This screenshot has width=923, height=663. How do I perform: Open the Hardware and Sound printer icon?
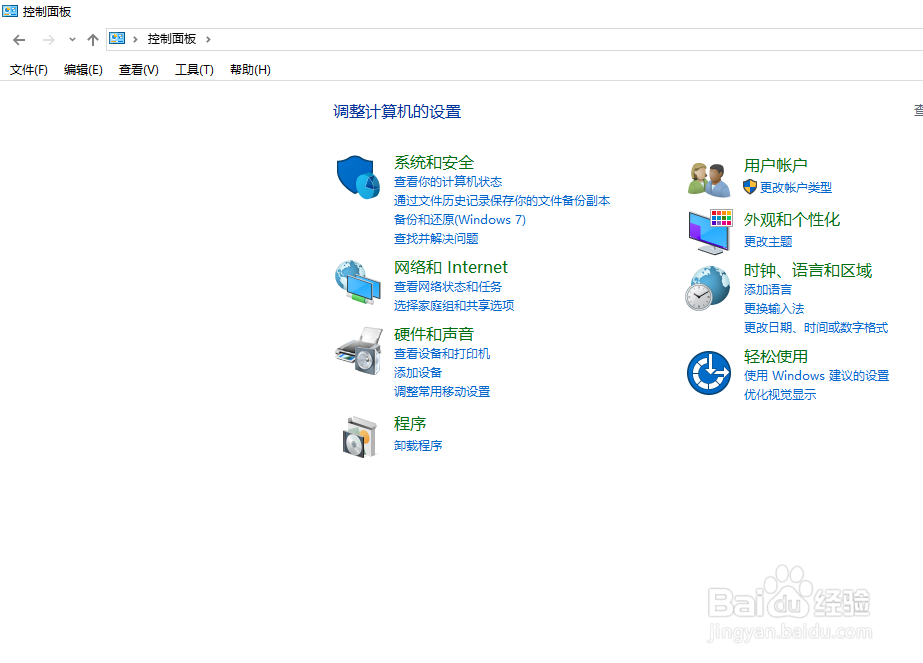click(358, 351)
